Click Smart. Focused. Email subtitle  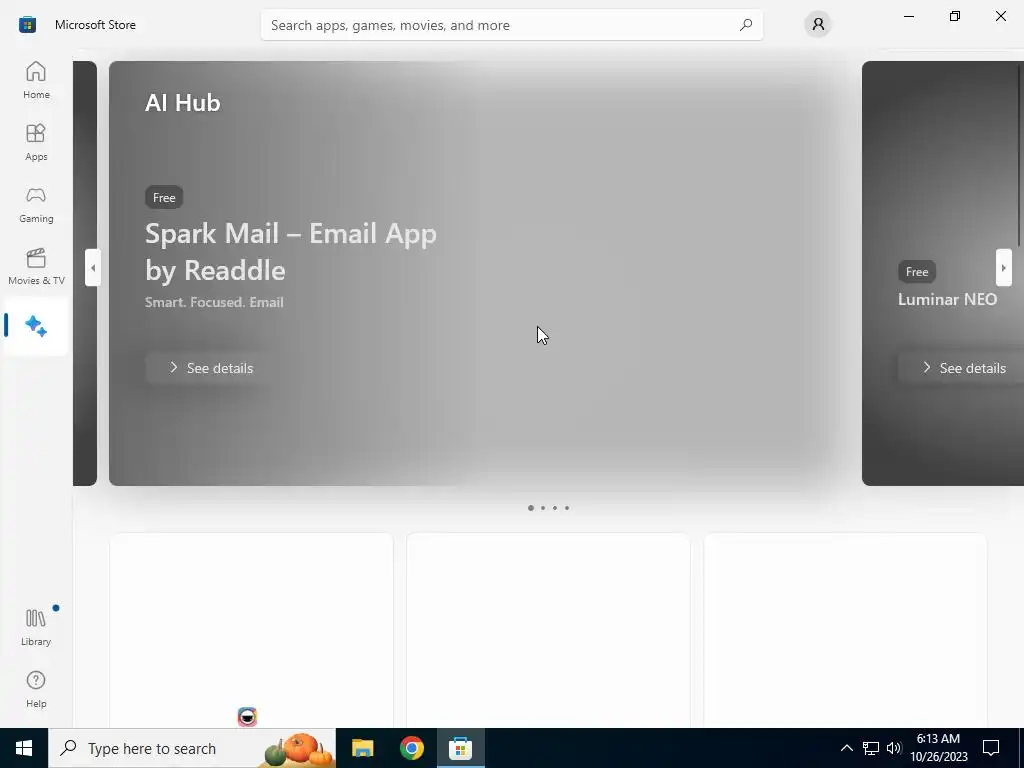(x=214, y=302)
